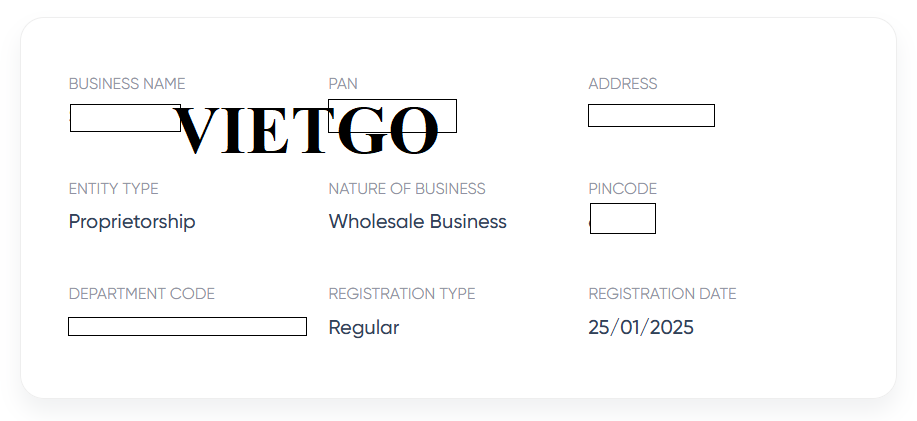This screenshot has width=917, height=421.
Task: Click the ENTITY TYPE label
Action: point(114,189)
